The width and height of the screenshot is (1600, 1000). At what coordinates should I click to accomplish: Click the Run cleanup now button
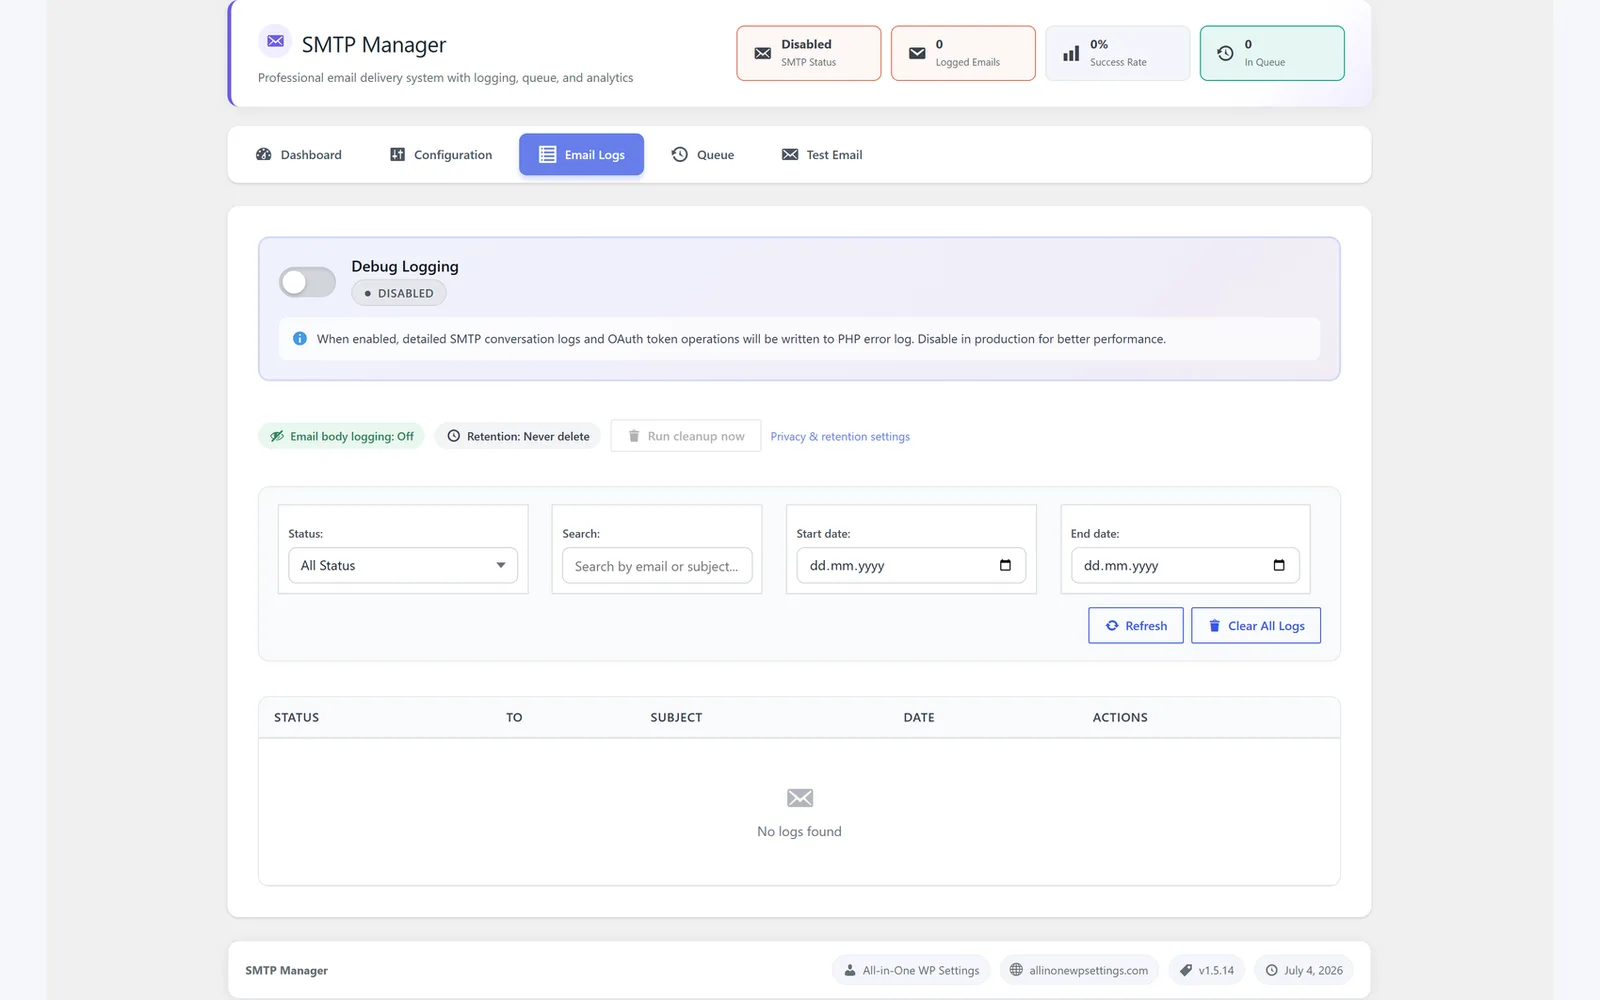point(686,436)
